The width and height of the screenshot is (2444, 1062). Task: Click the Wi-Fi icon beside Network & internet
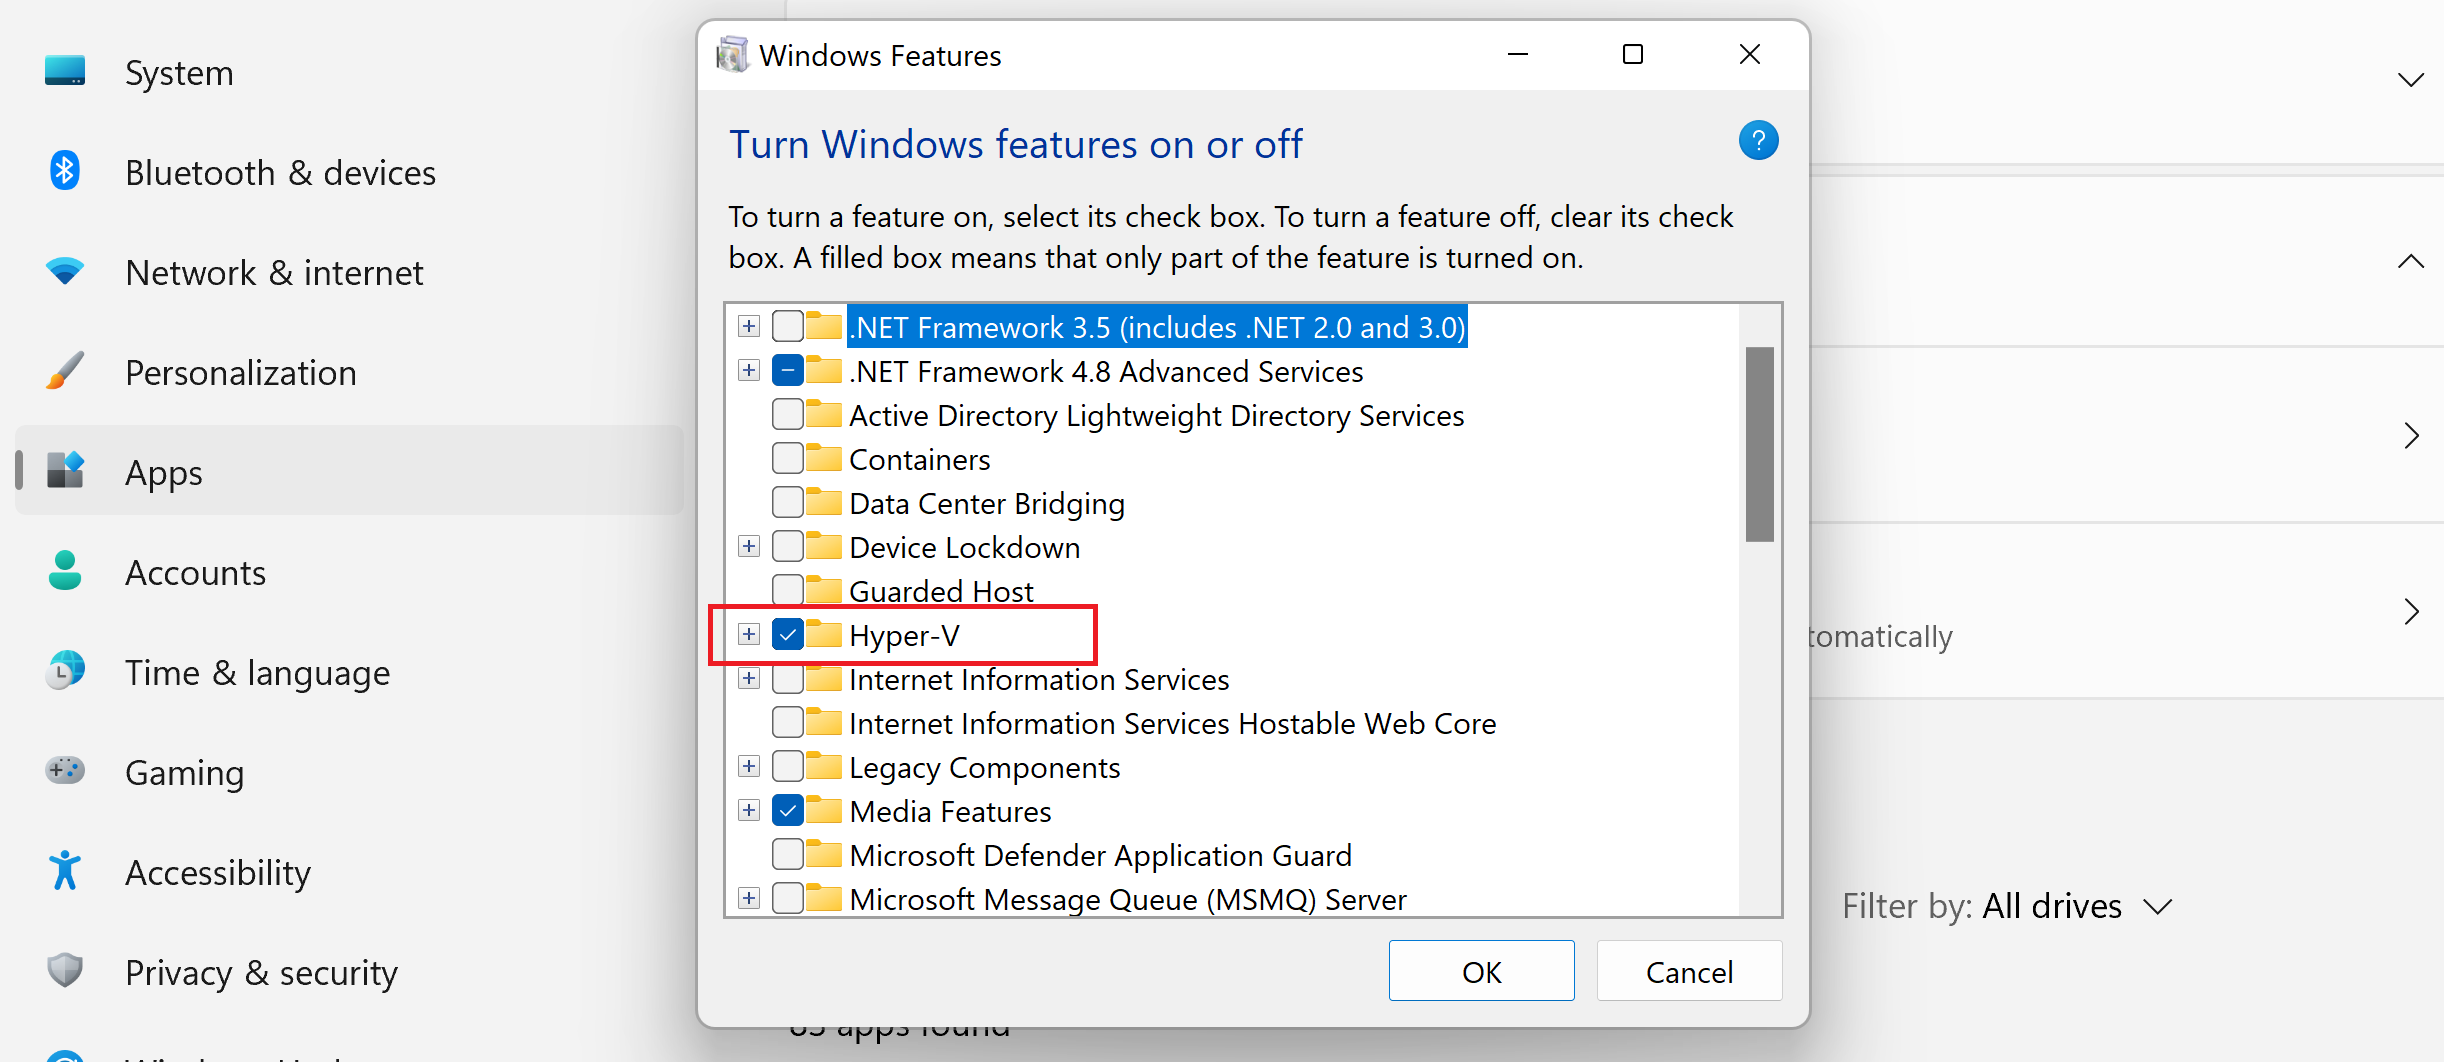point(65,271)
